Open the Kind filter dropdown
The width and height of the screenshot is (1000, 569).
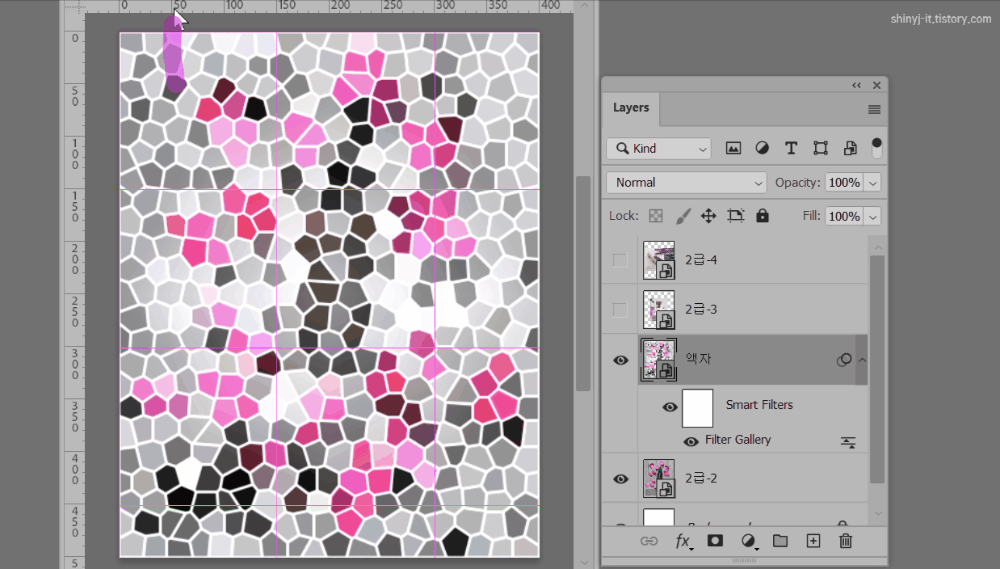659,149
